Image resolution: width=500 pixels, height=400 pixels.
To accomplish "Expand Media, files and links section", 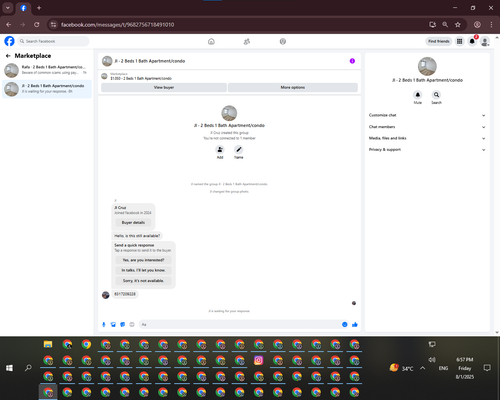I will pyautogui.click(x=427, y=138).
